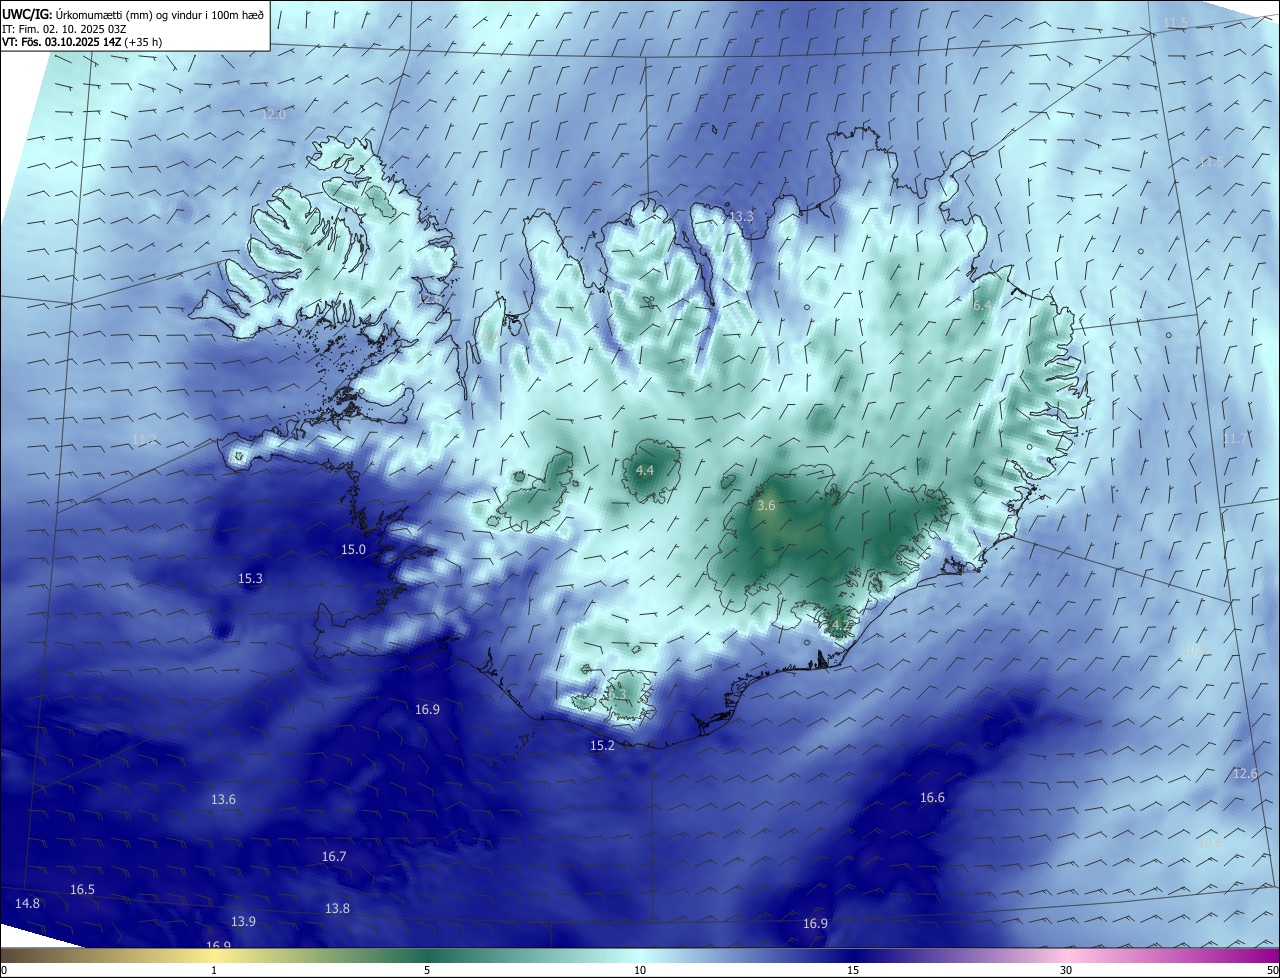
Task: Click the 0 tick on the colorbar
Action: click(x=3, y=970)
